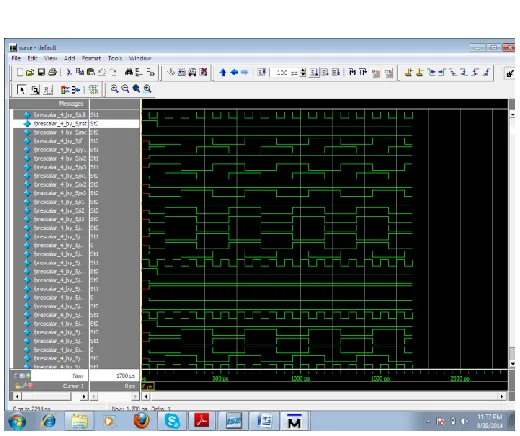
Task: Open the Add menu
Action: point(69,58)
